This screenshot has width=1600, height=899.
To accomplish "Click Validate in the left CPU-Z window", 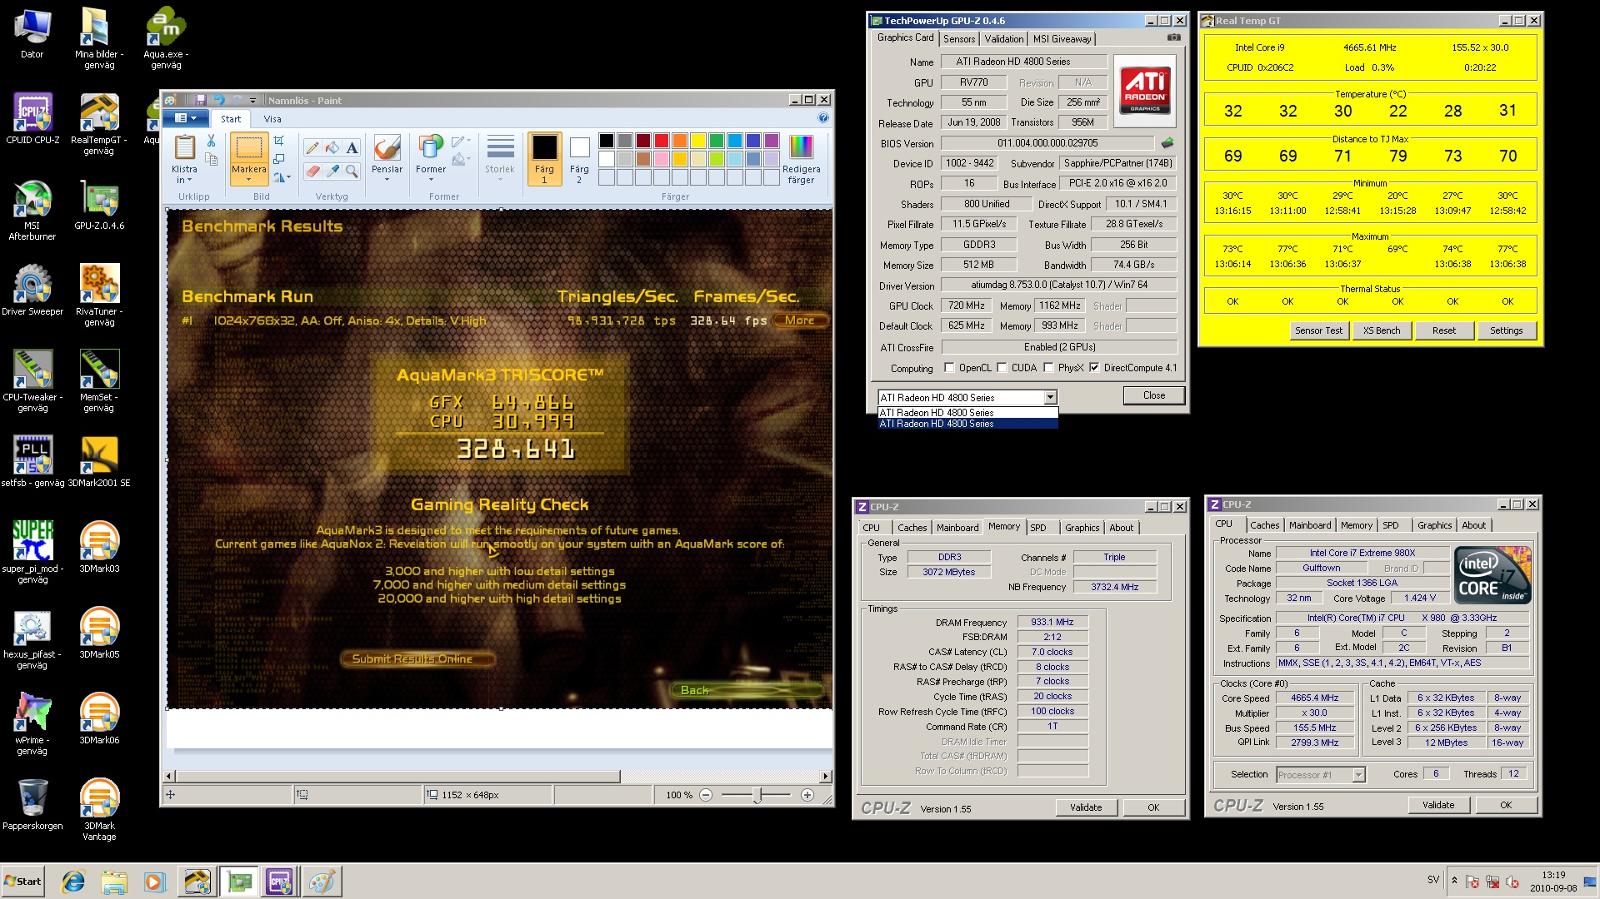I will [1085, 807].
